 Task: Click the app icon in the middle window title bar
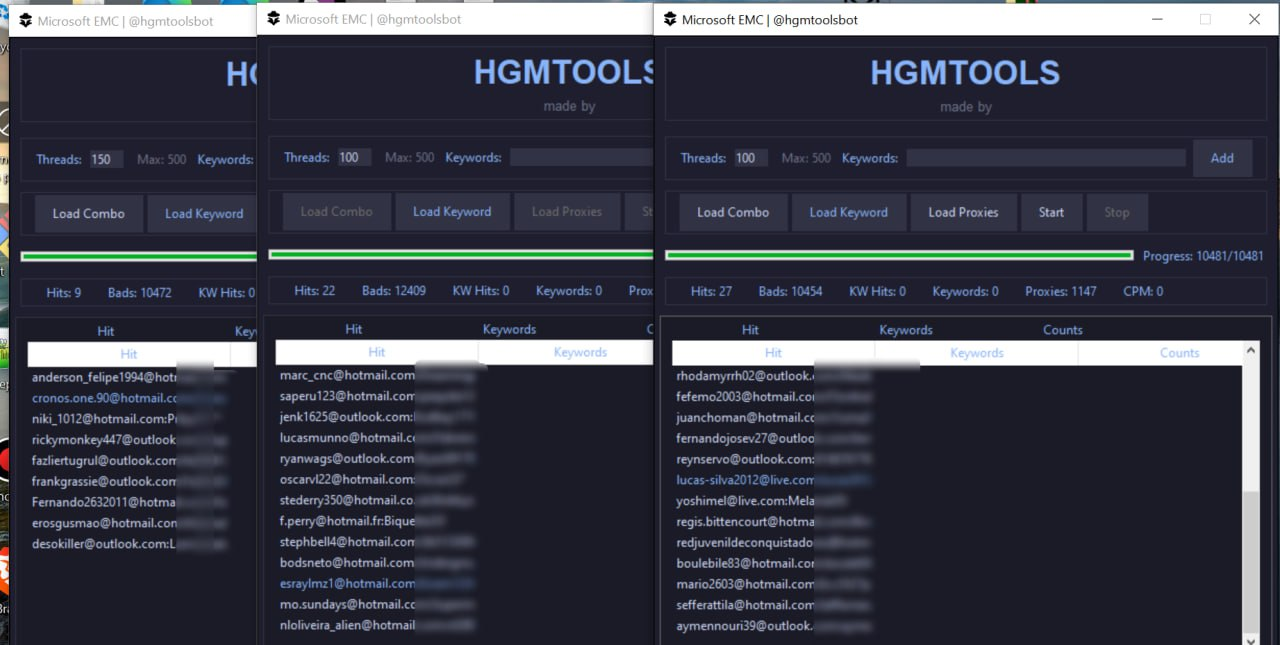273,19
